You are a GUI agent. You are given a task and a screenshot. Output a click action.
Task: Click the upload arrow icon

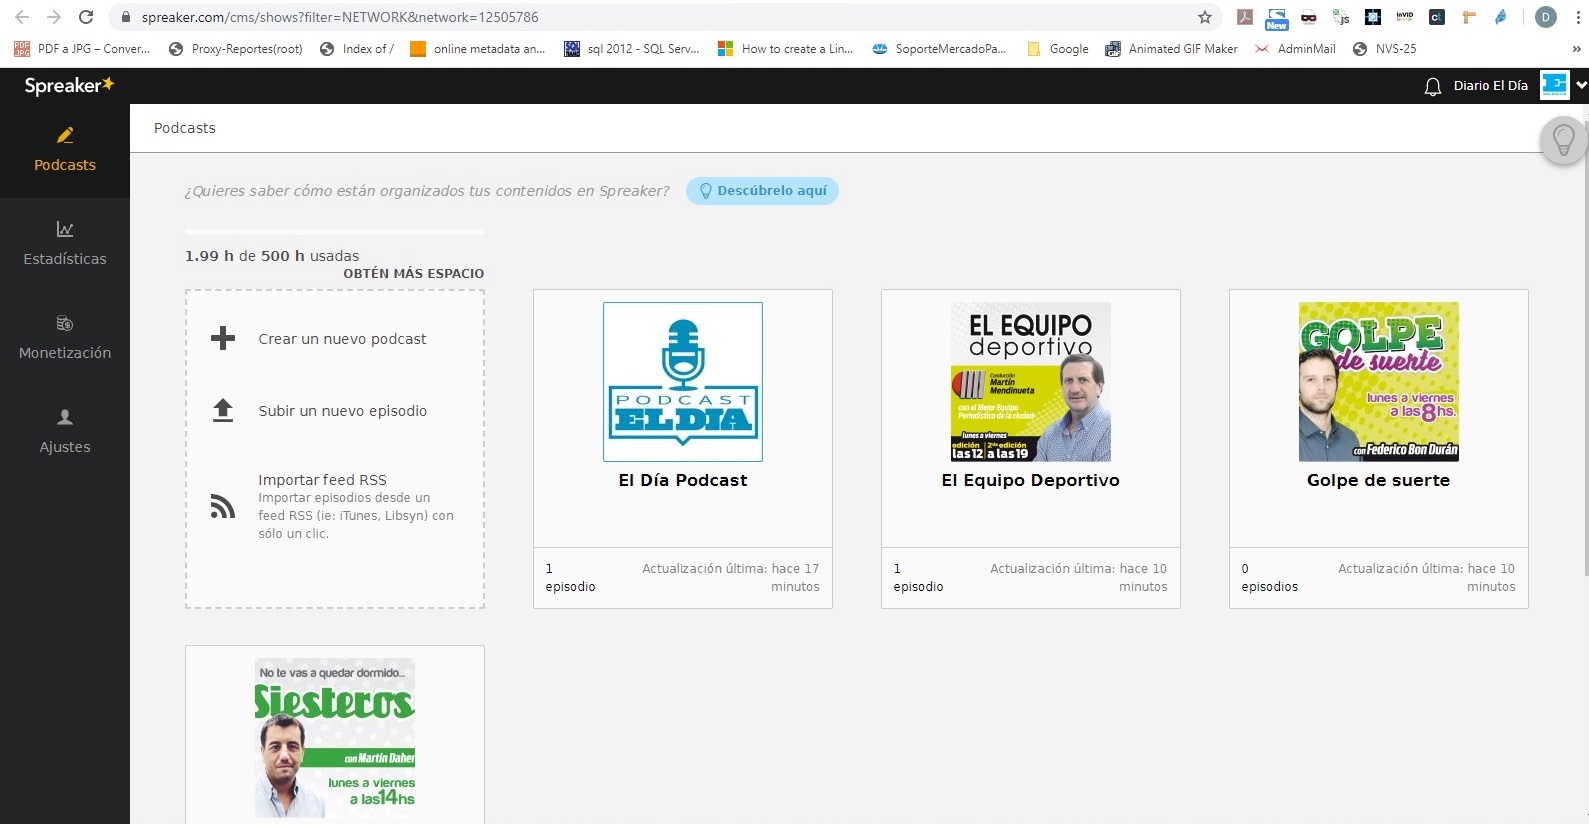click(x=223, y=410)
